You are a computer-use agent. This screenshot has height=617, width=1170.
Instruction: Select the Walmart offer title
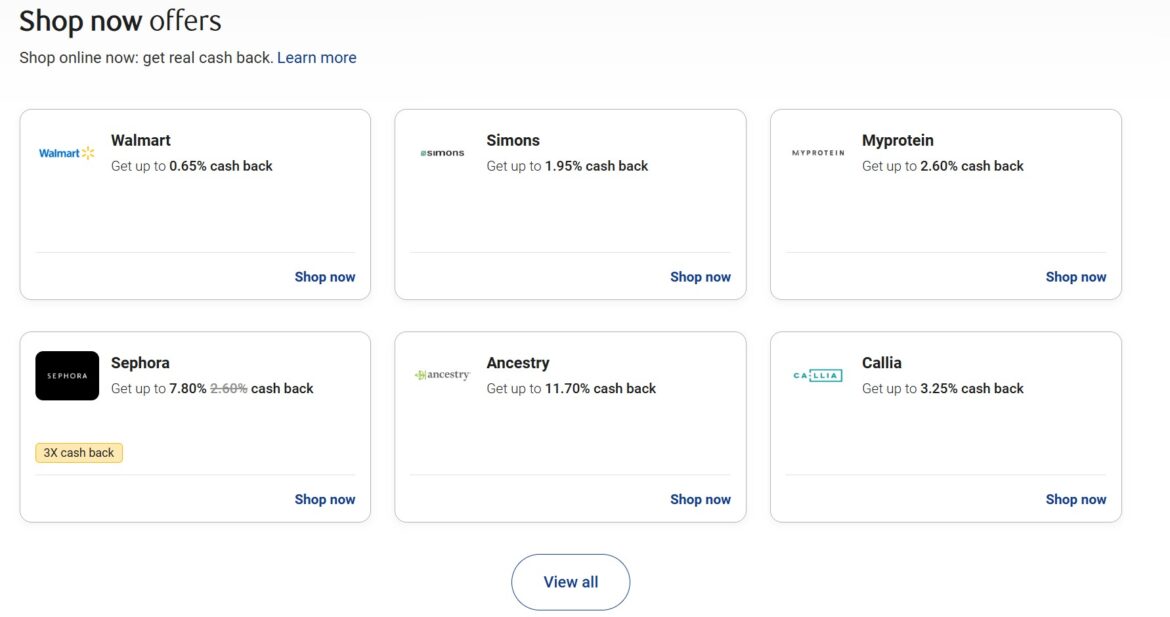point(141,140)
